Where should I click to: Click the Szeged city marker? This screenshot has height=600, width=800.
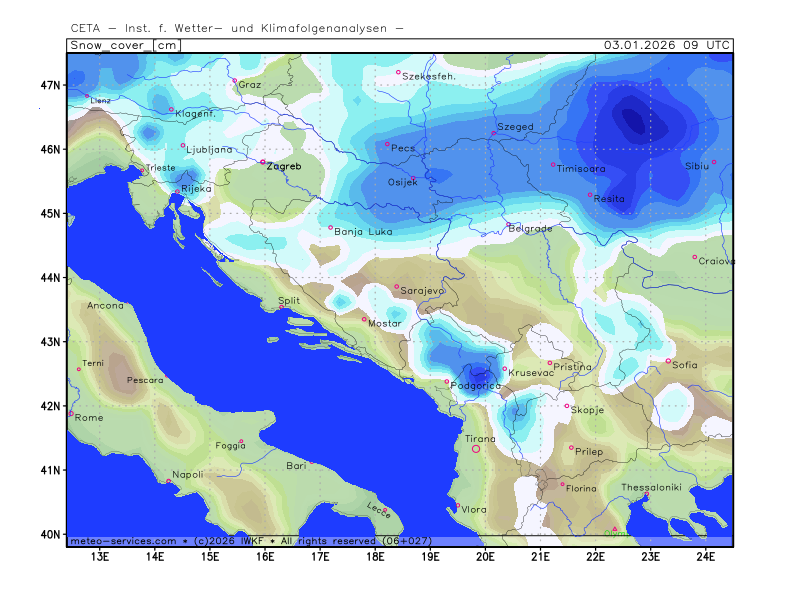493,133
